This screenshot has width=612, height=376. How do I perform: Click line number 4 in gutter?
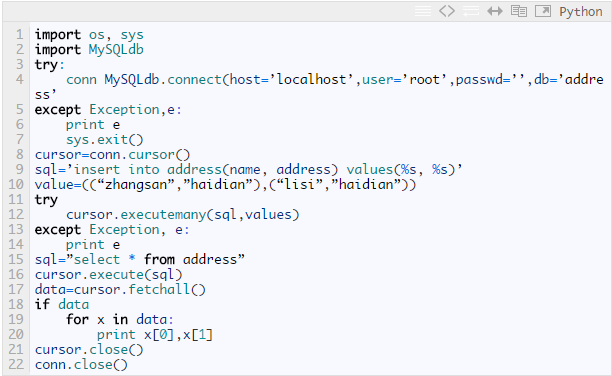20,79
